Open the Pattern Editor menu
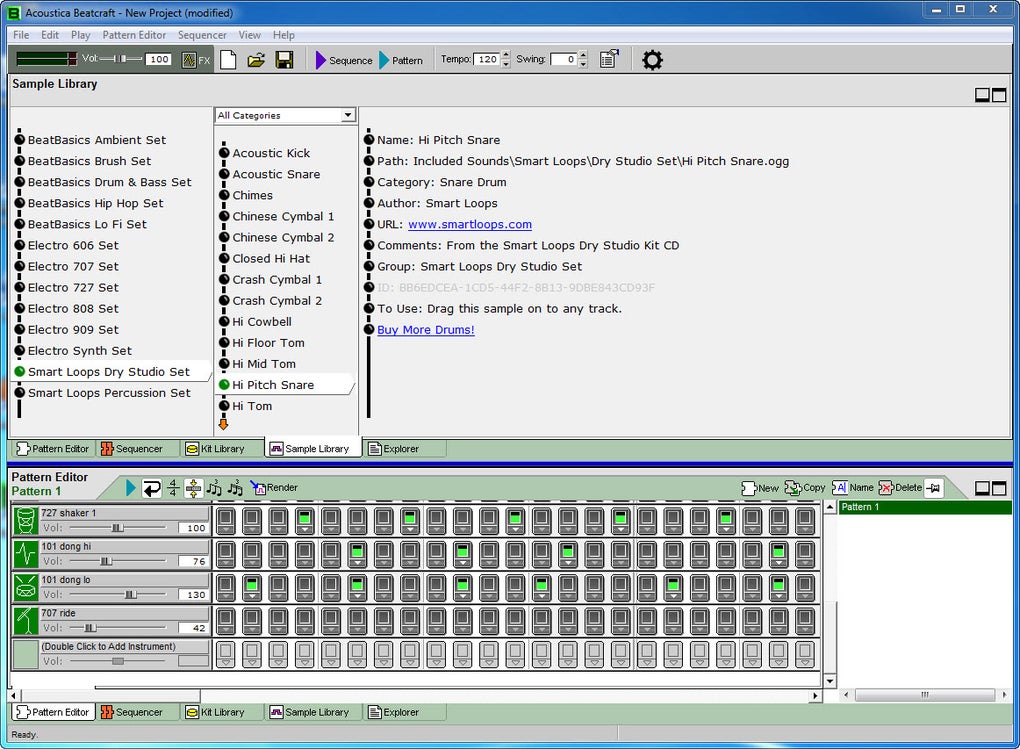The height and width of the screenshot is (749, 1020). [x=134, y=35]
